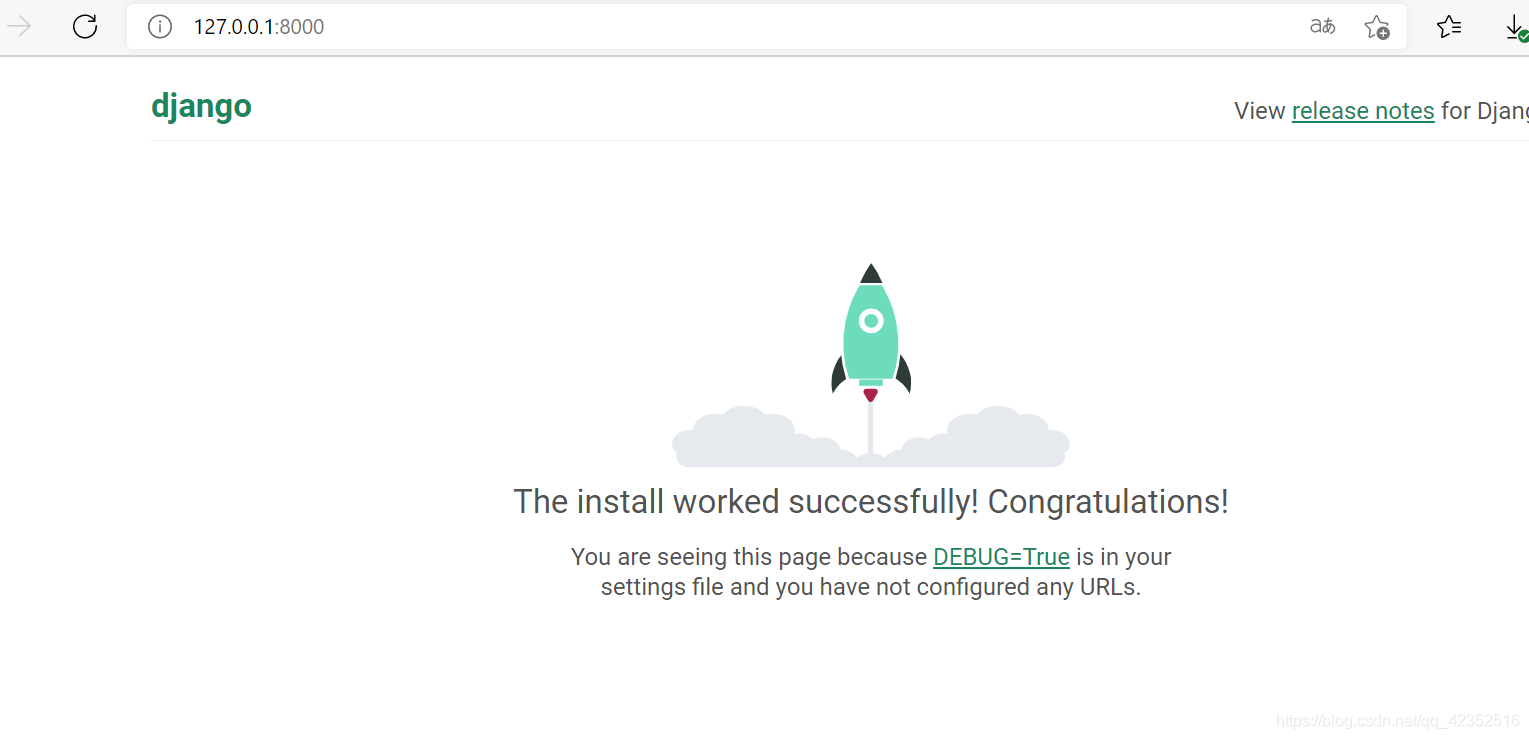Add this page to favorites star icon

click(1377, 27)
